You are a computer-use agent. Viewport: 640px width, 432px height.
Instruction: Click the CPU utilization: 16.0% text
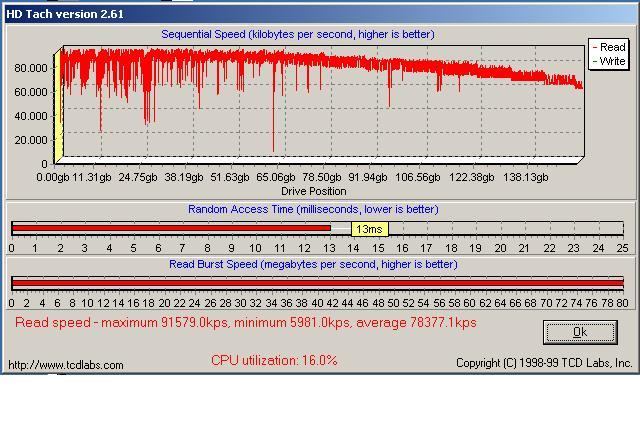(x=274, y=361)
